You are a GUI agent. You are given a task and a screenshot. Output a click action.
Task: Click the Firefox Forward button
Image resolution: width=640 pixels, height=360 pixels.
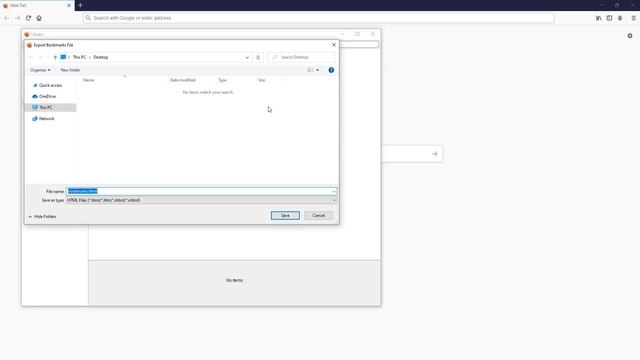(x=17, y=18)
